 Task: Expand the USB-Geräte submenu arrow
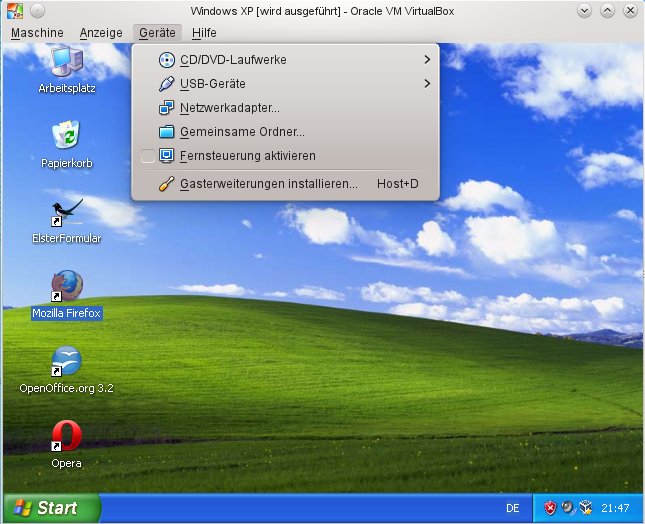pyautogui.click(x=427, y=84)
